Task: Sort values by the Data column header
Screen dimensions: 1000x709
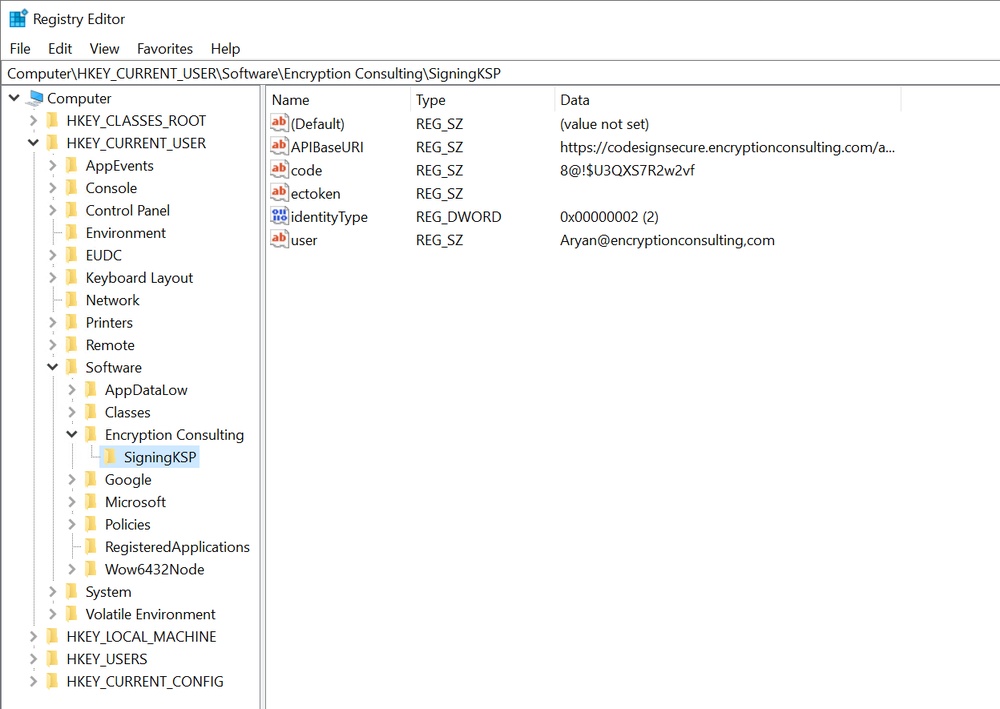Action: click(728, 100)
